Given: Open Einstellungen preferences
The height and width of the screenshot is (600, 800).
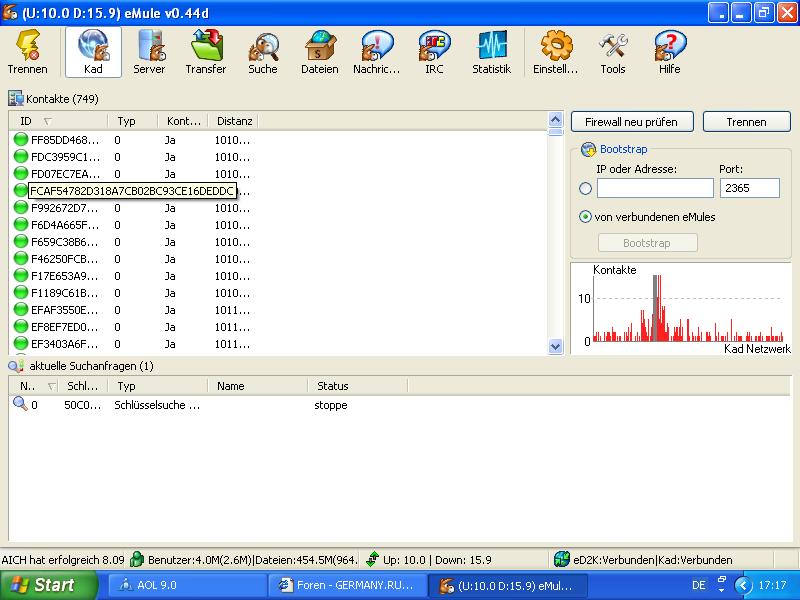Looking at the screenshot, I should [x=556, y=52].
